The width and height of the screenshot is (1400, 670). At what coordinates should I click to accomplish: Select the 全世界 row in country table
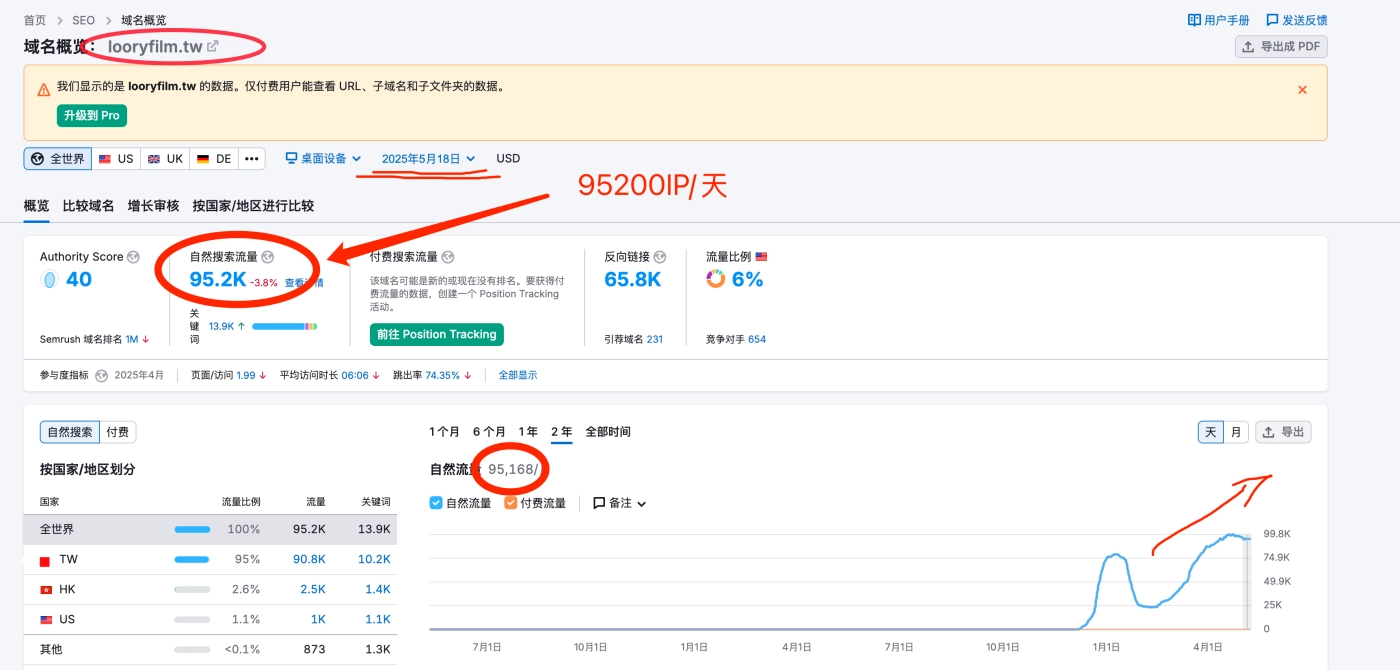(210, 529)
